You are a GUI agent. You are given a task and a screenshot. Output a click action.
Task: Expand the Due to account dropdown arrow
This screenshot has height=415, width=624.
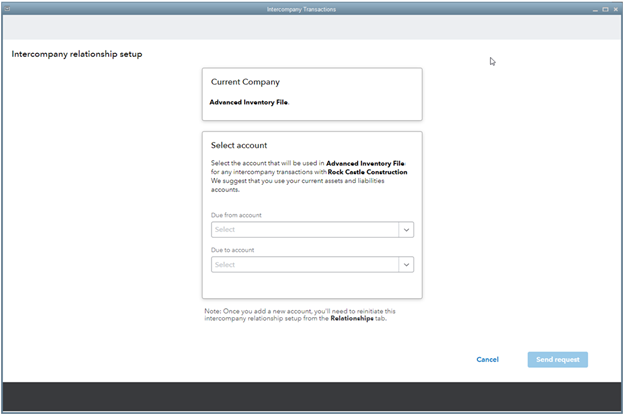[406, 265]
